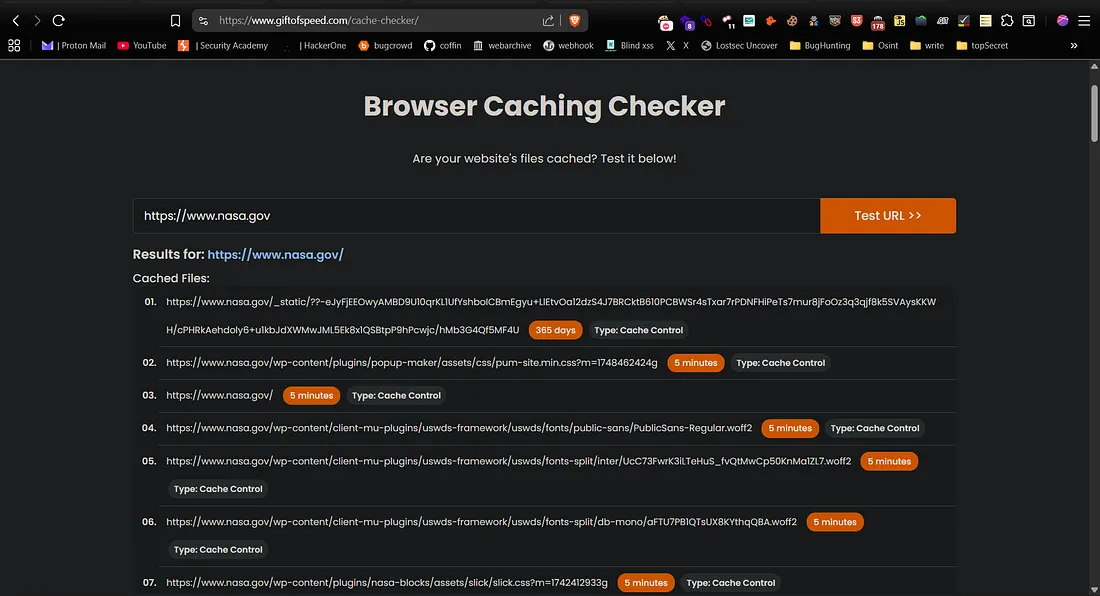Open the .git finder extension icon
This screenshot has width=1100, height=596.
[943, 21]
